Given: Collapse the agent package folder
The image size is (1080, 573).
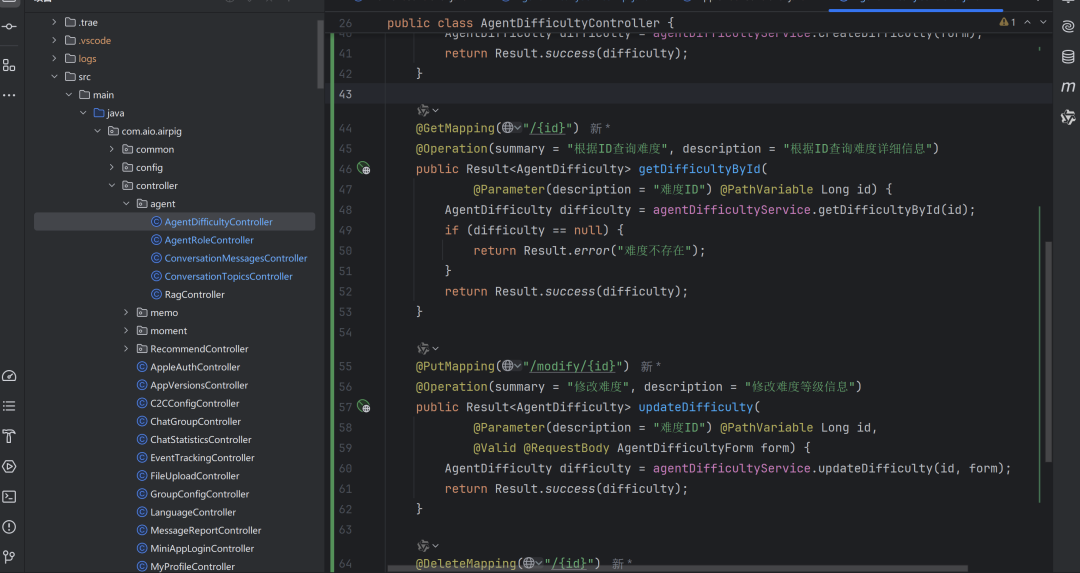Looking at the screenshot, I should coord(126,204).
